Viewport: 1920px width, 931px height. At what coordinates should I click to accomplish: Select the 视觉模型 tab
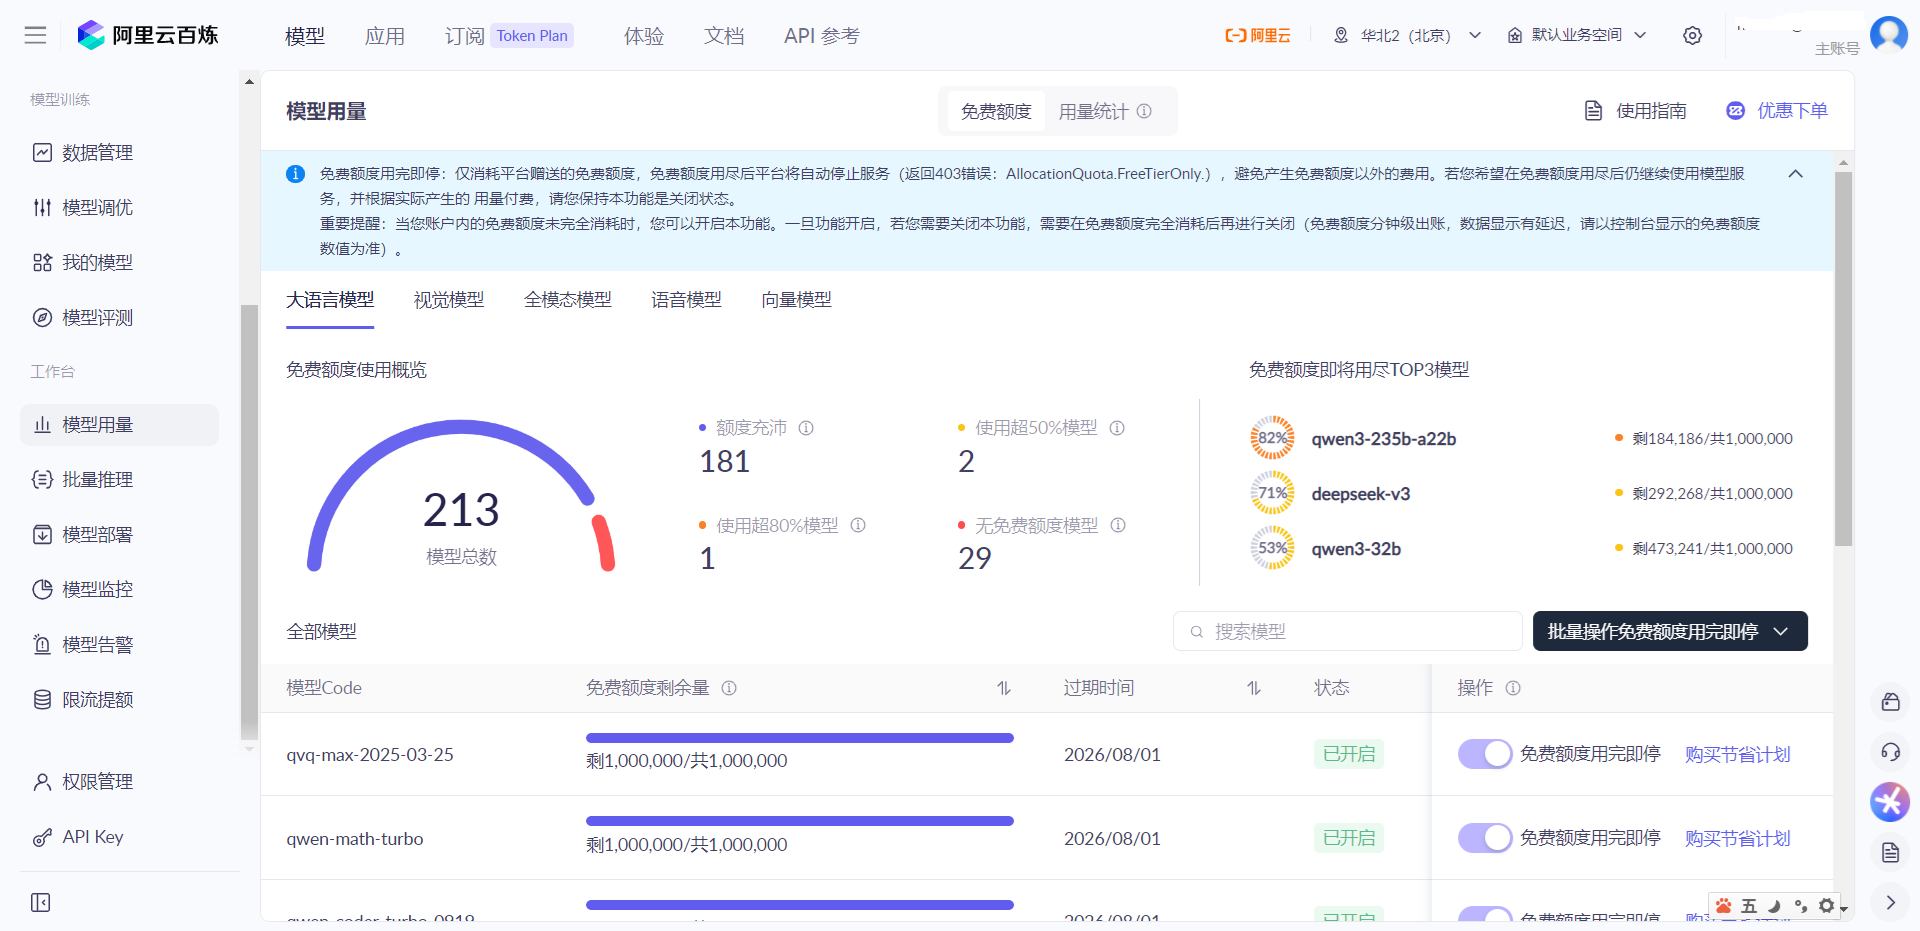tap(449, 300)
